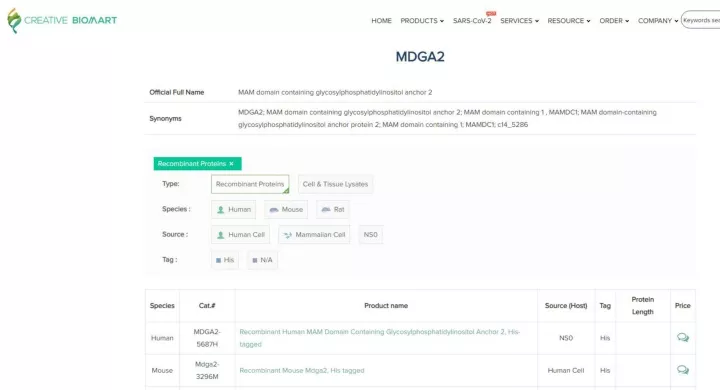Open the SARS-CoV-2 menu item
Screen dimensions: 720x390
pos(472,21)
